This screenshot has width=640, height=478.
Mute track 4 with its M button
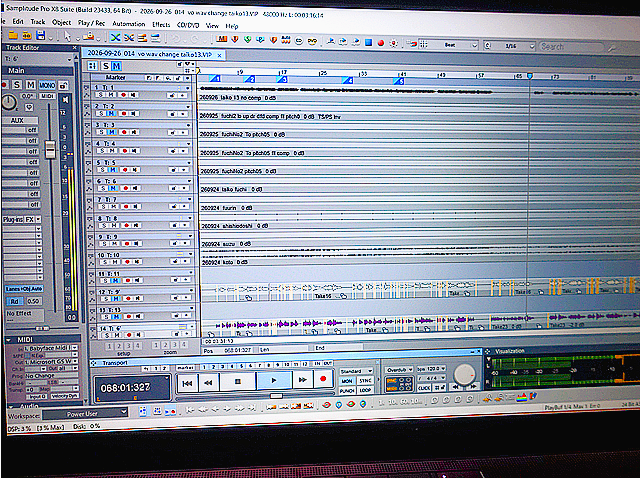(x=111, y=151)
